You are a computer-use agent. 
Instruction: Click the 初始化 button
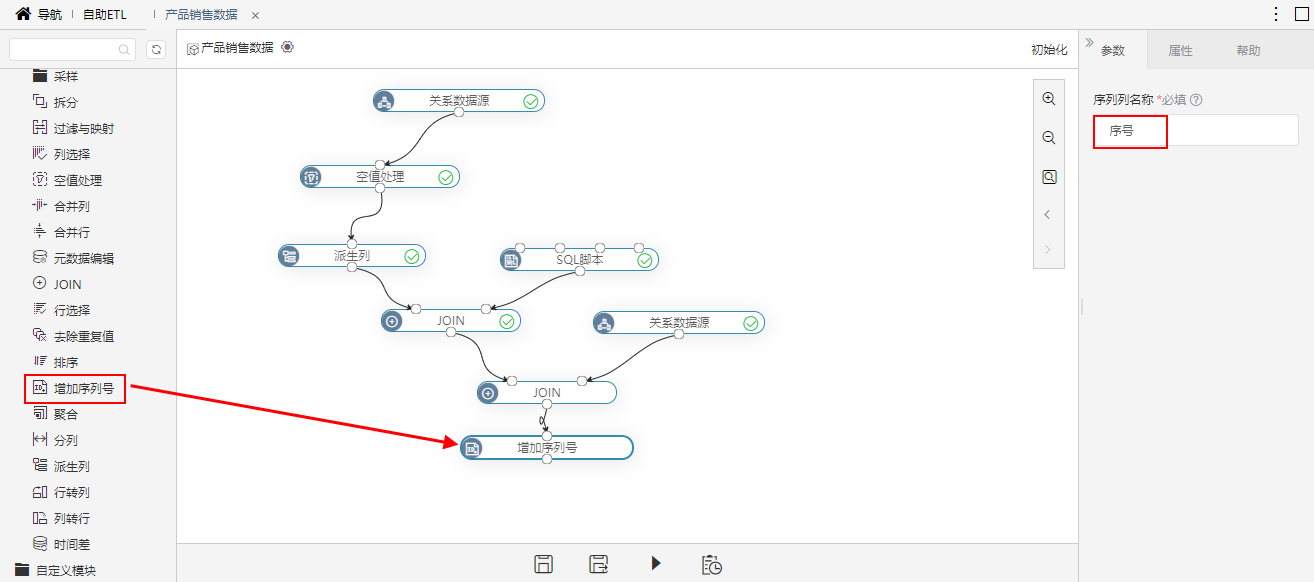click(x=1049, y=49)
